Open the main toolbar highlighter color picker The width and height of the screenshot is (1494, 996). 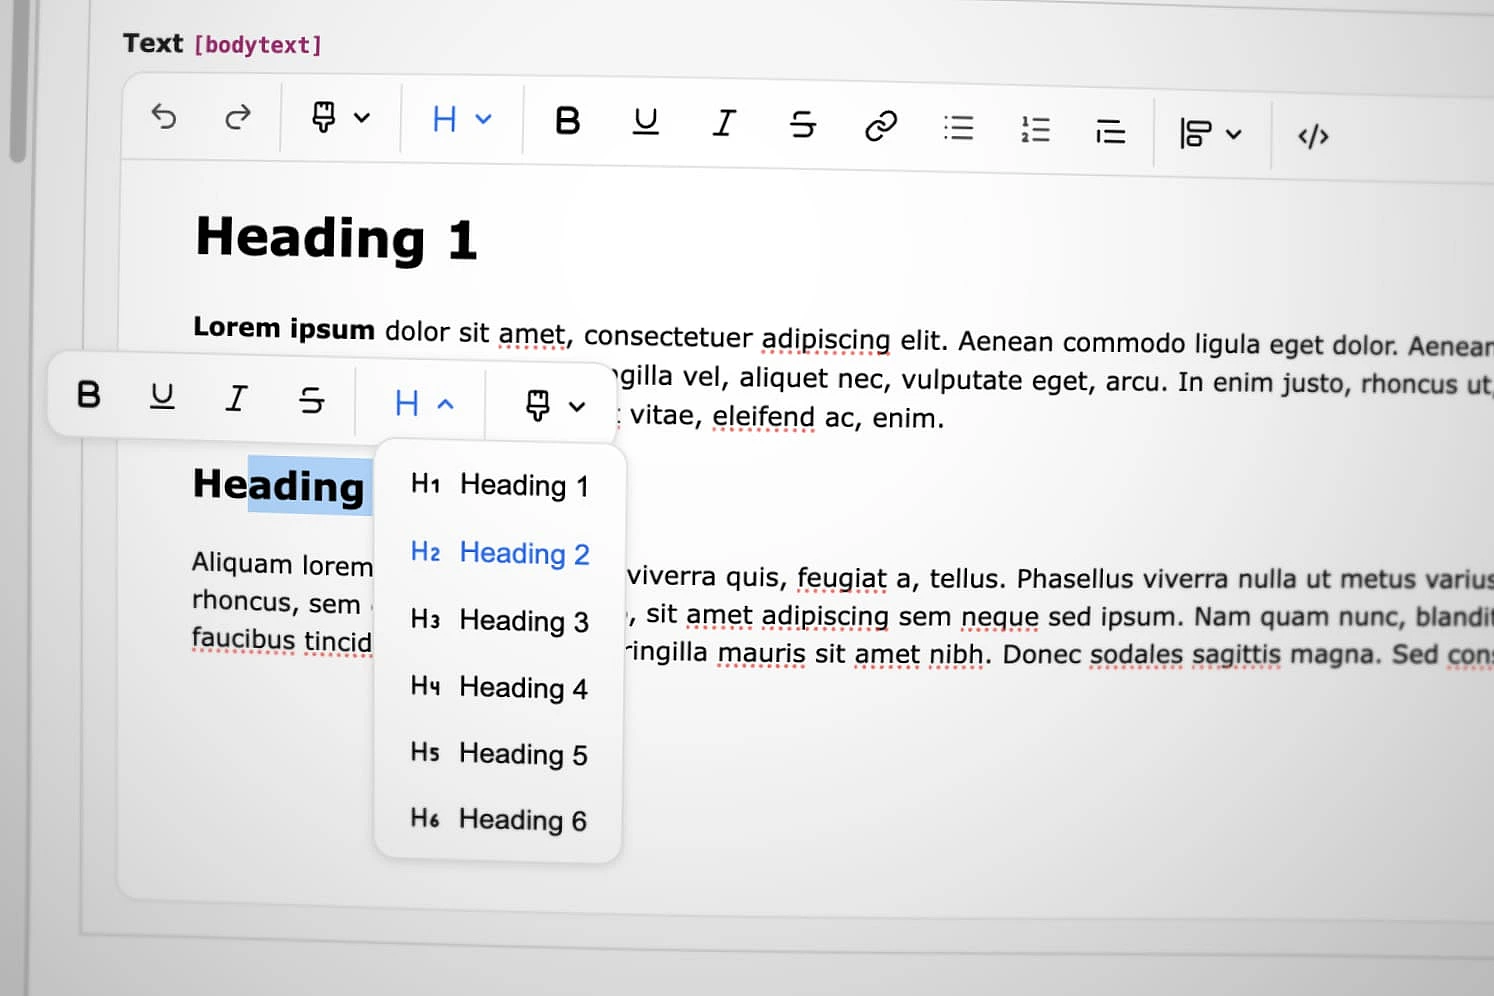(x=340, y=118)
